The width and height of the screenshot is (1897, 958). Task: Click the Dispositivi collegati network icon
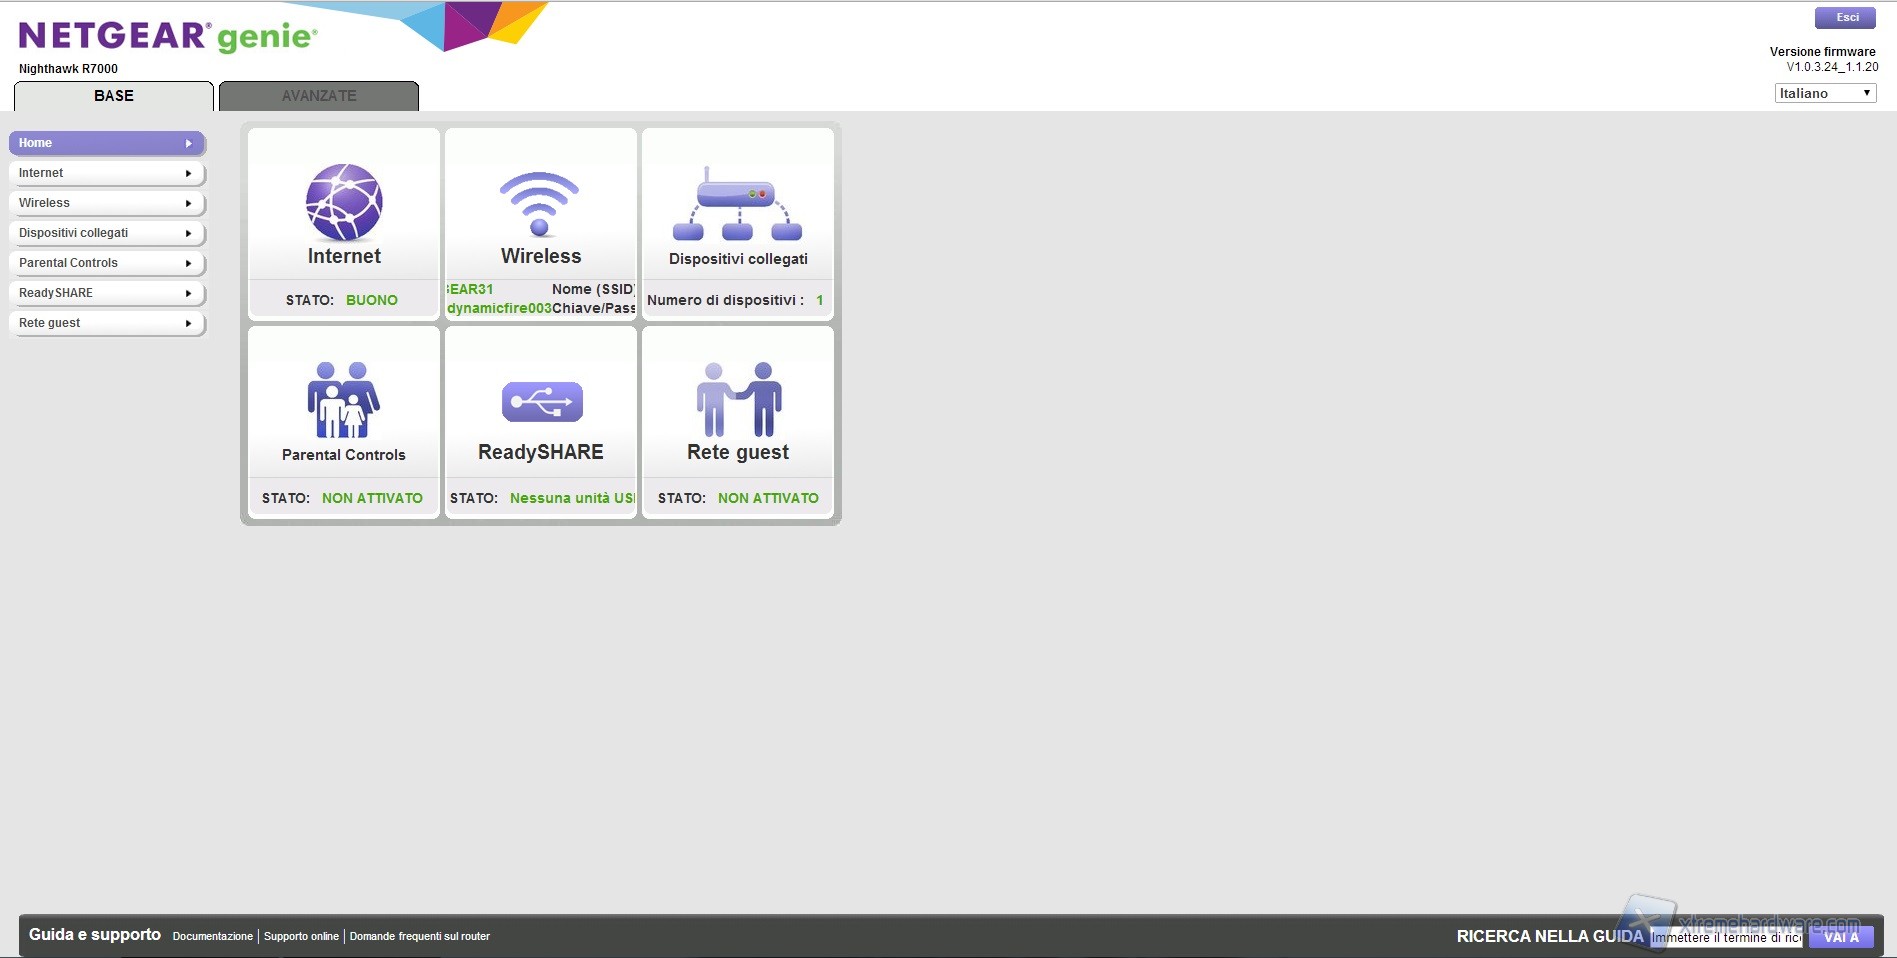737,205
